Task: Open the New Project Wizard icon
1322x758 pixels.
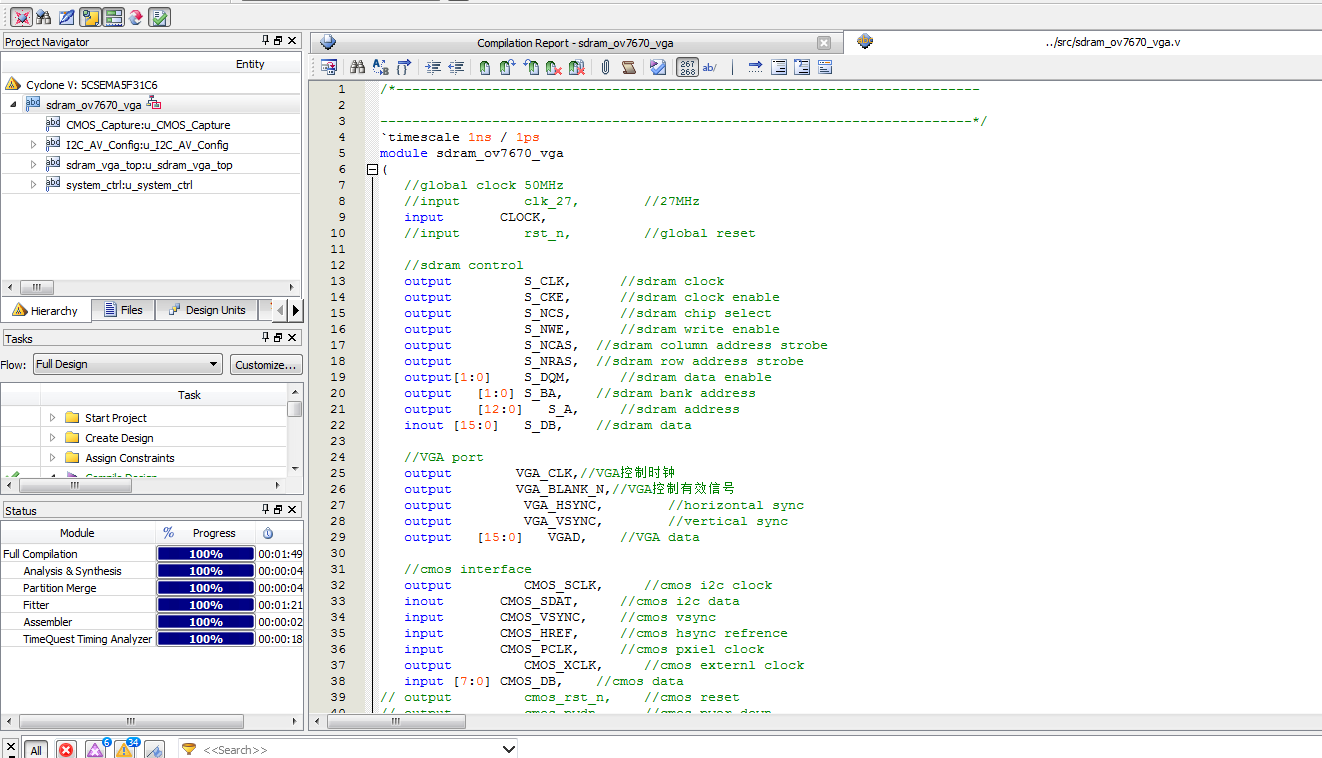Action: (x=22, y=16)
